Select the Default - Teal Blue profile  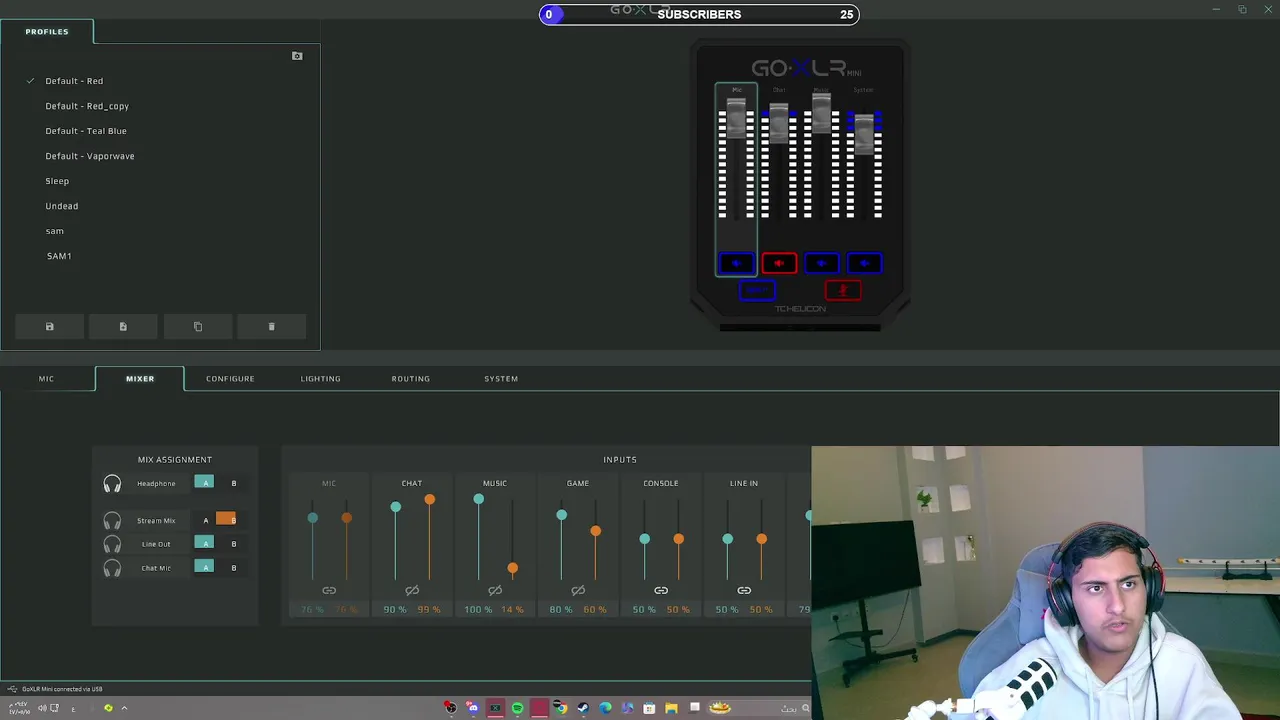(x=86, y=131)
